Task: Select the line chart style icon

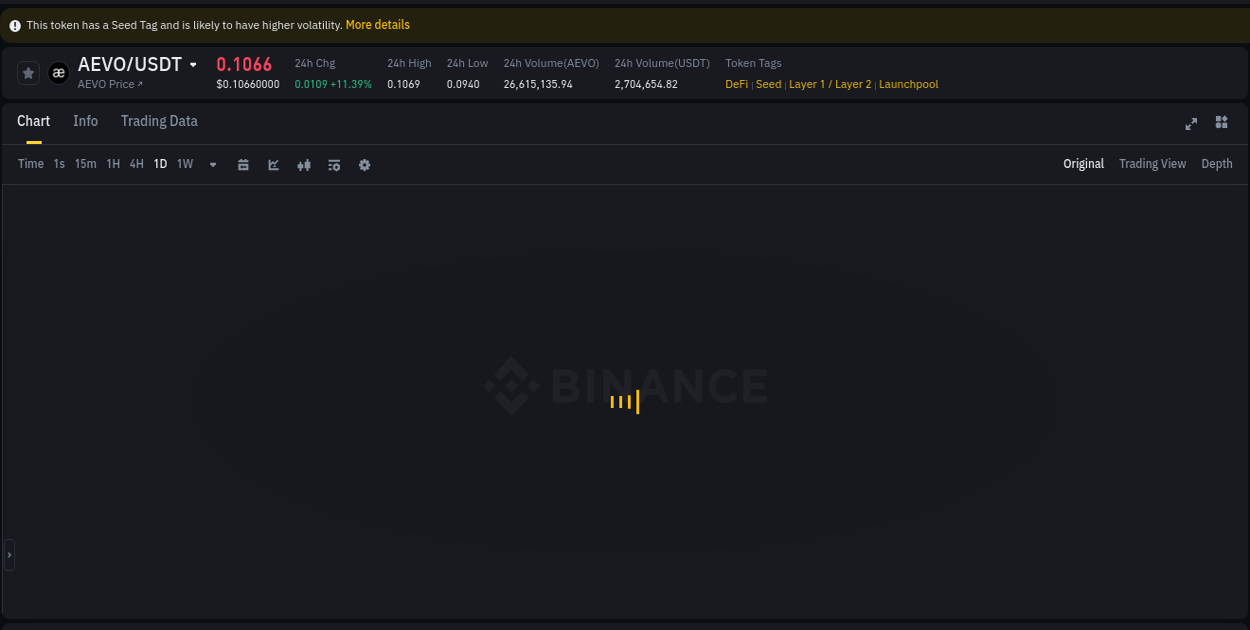Action: click(273, 164)
